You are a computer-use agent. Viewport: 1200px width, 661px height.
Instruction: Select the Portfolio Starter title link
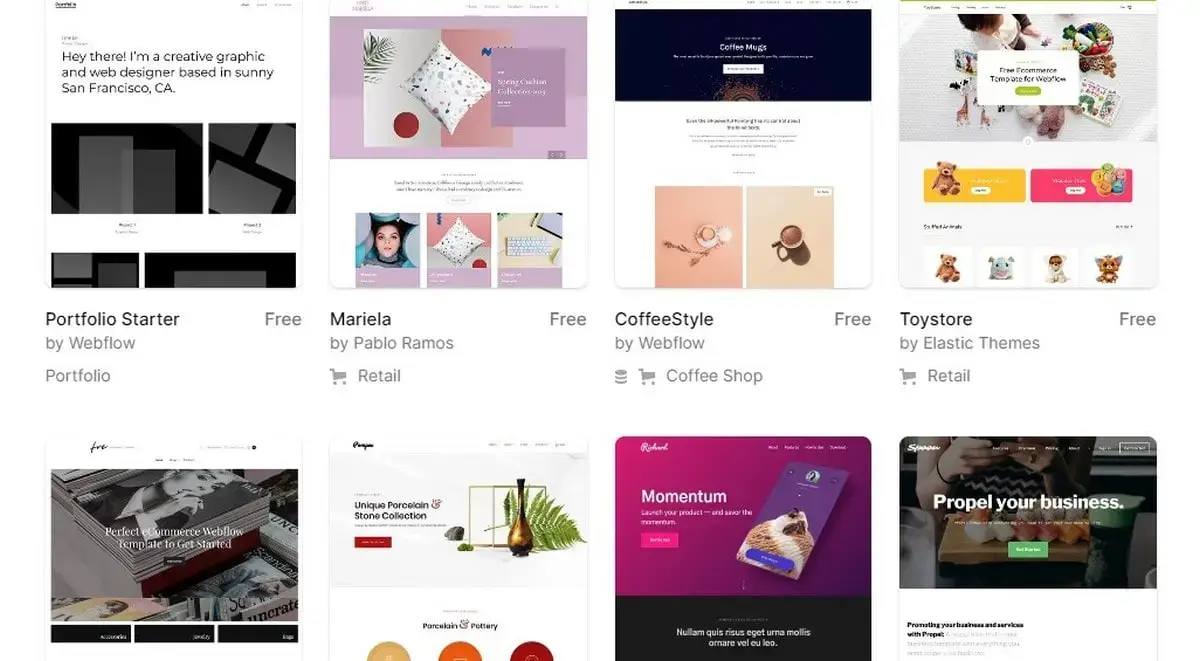click(x=112, y=319)
